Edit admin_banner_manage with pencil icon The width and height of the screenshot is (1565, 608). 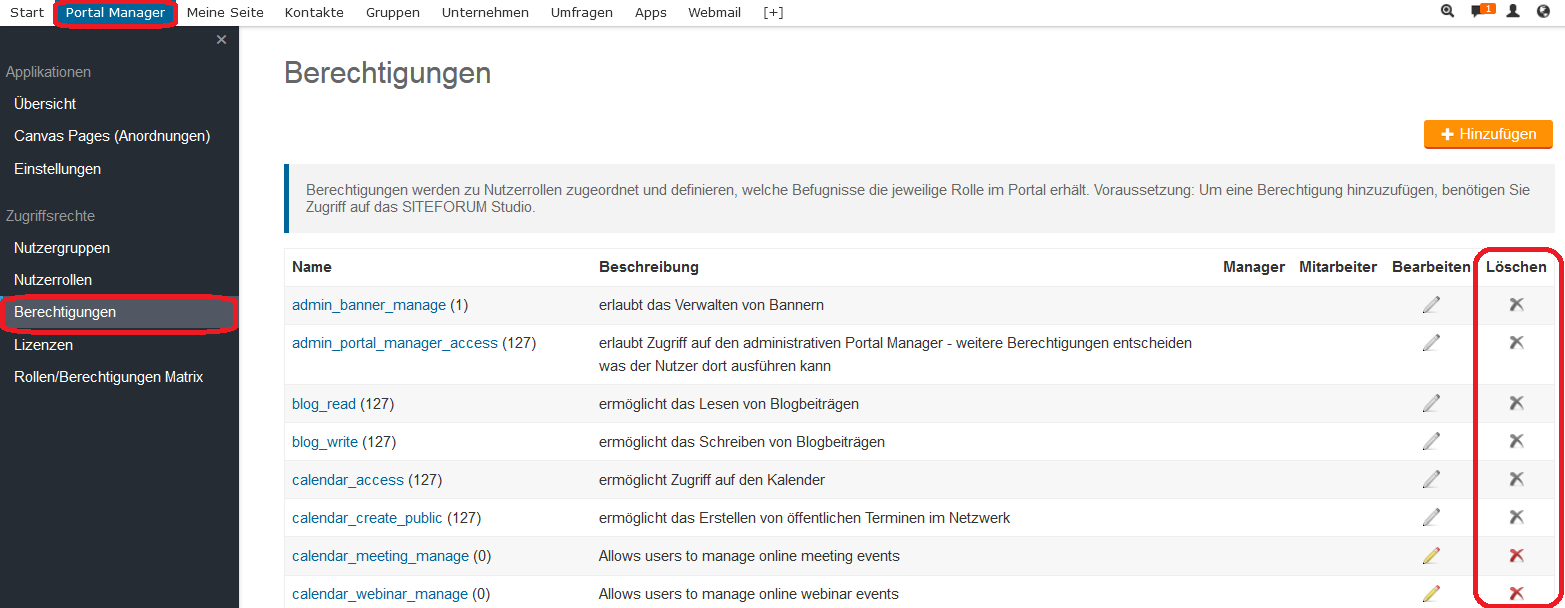[1431, 305]
